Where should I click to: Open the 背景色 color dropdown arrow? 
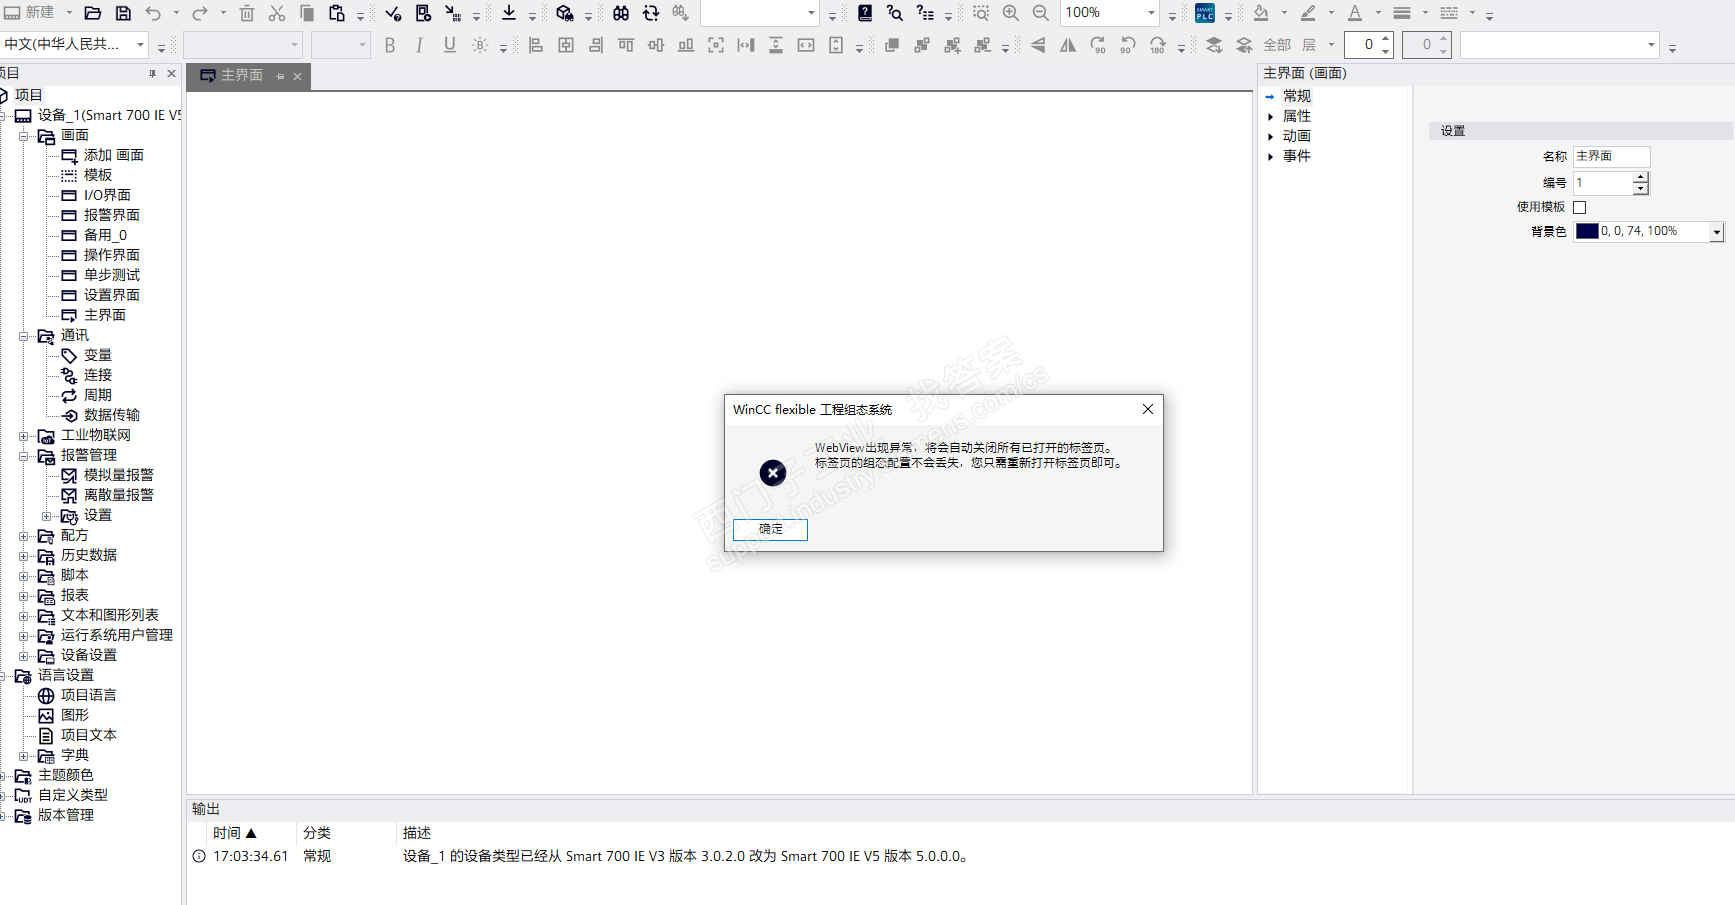tap(1717, 232)
